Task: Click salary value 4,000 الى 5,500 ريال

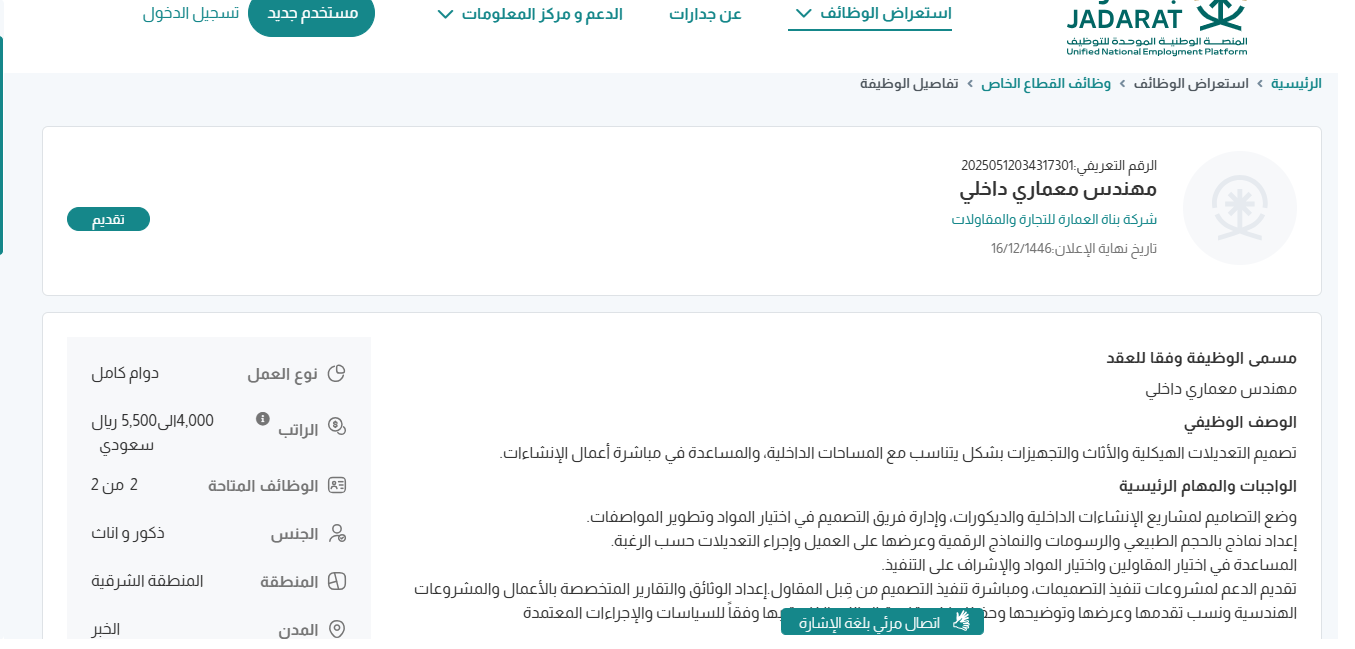Action: [x=152, y=433]
